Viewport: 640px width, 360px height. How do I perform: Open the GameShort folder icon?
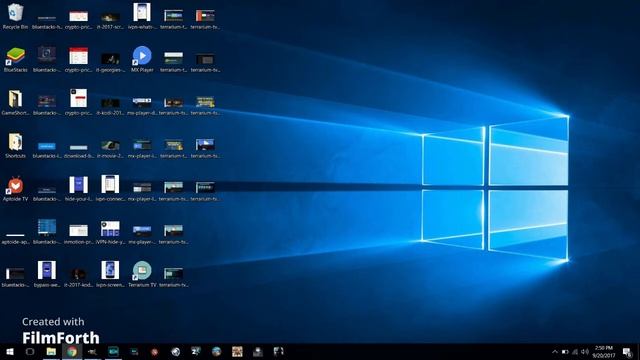(16, 102)
